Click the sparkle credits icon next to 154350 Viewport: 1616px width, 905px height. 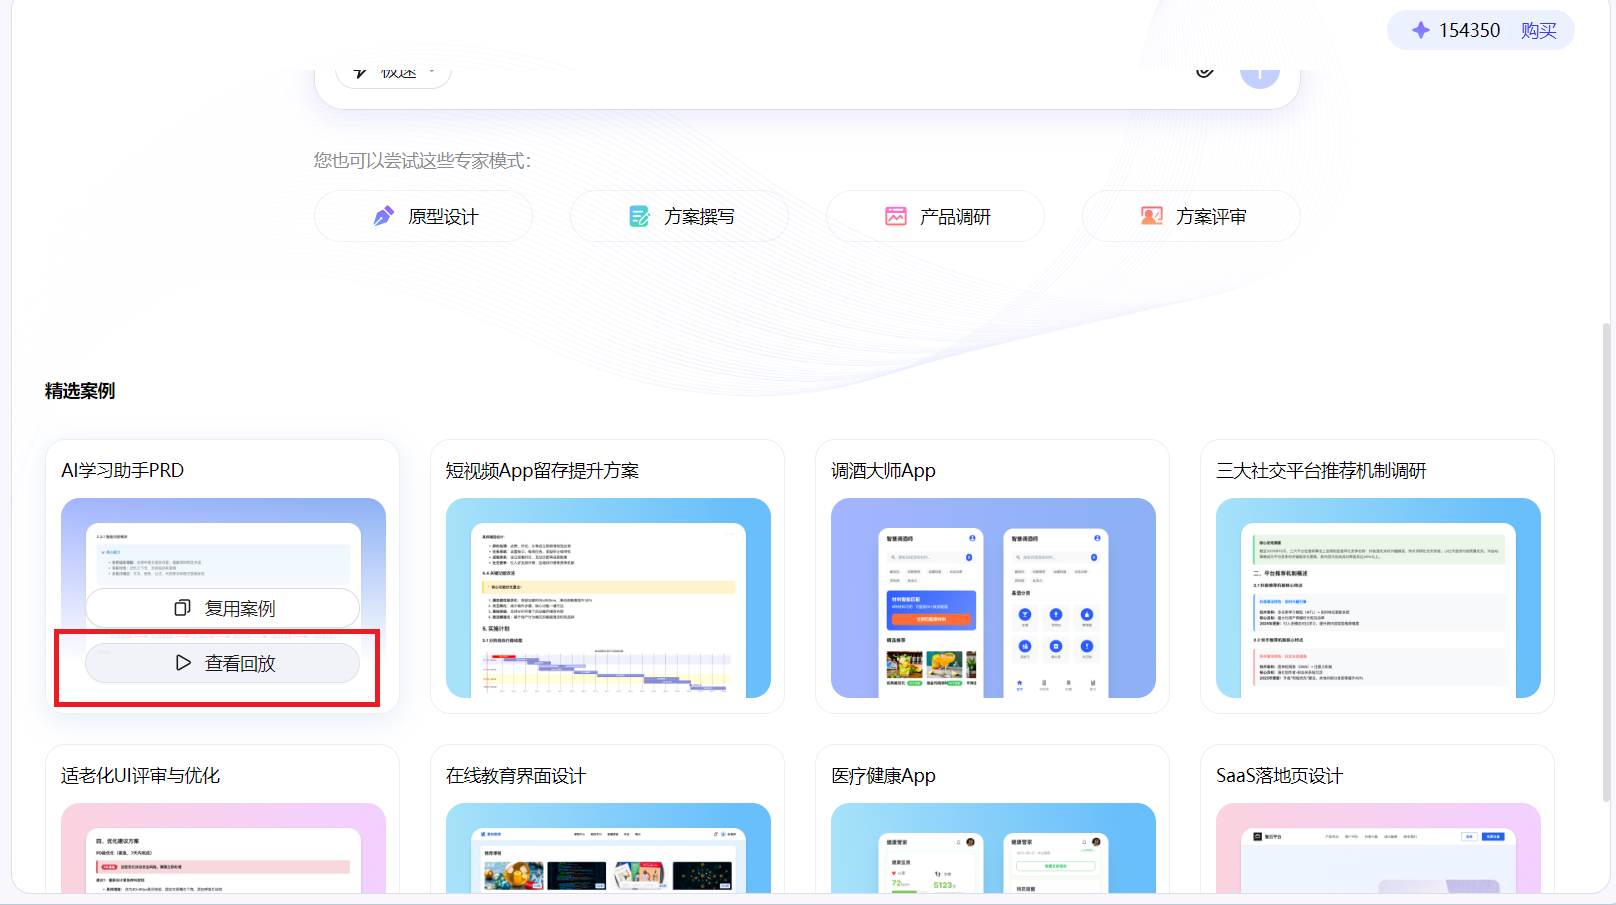[1421, 30]
